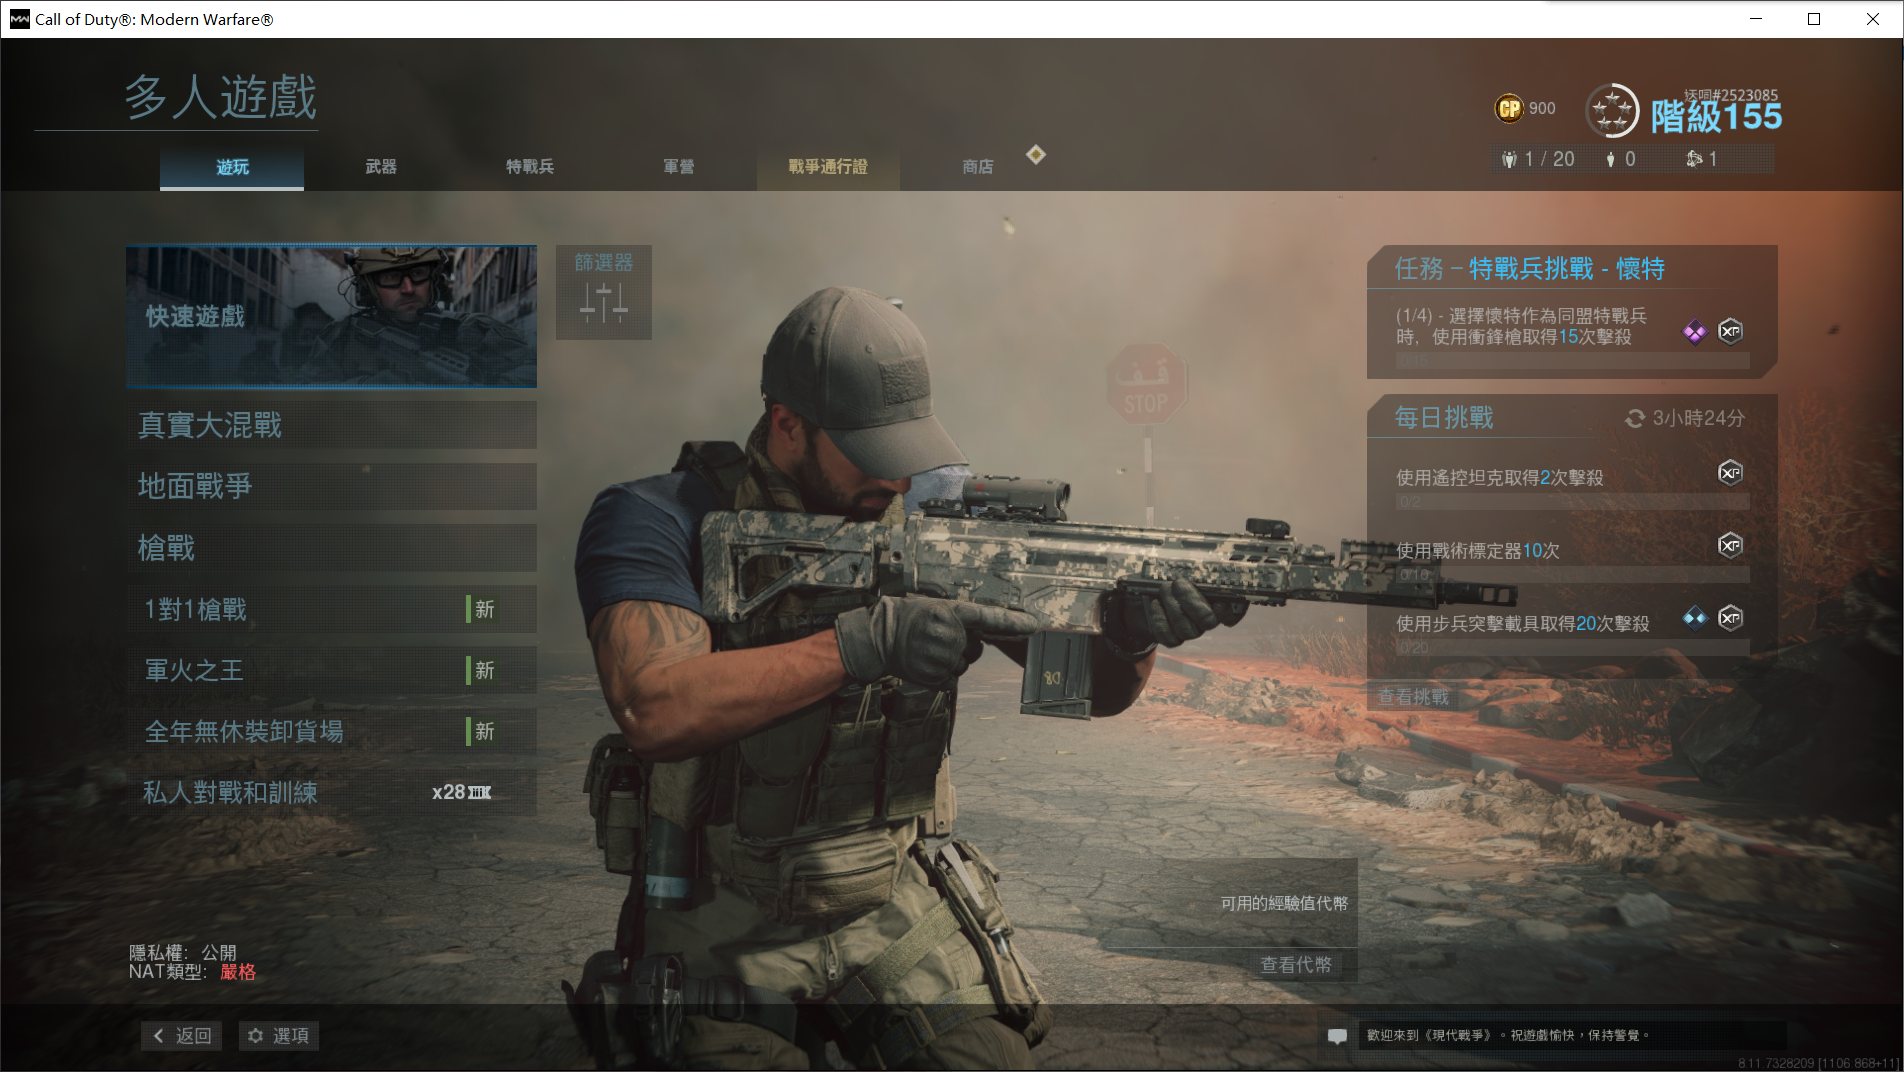Click the 0/2 progress bar for 遙控坦克

[1572, 501]
